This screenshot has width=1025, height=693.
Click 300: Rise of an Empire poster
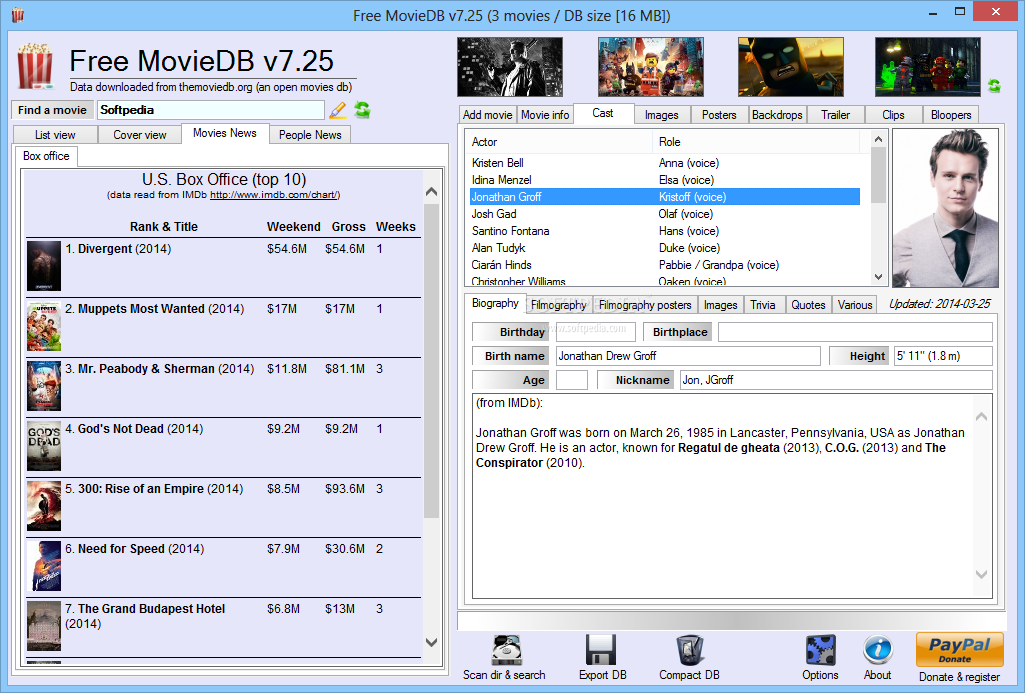(44, 507)
